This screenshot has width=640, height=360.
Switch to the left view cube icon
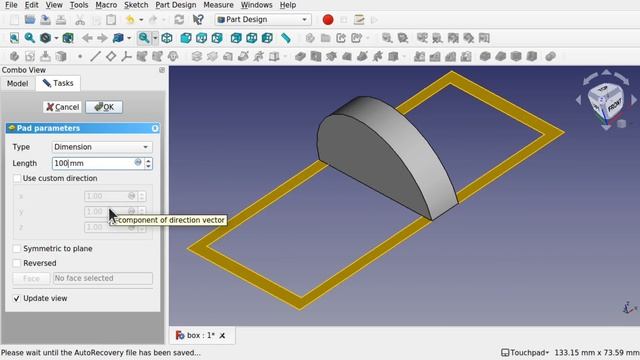click(x=267, y=38)
